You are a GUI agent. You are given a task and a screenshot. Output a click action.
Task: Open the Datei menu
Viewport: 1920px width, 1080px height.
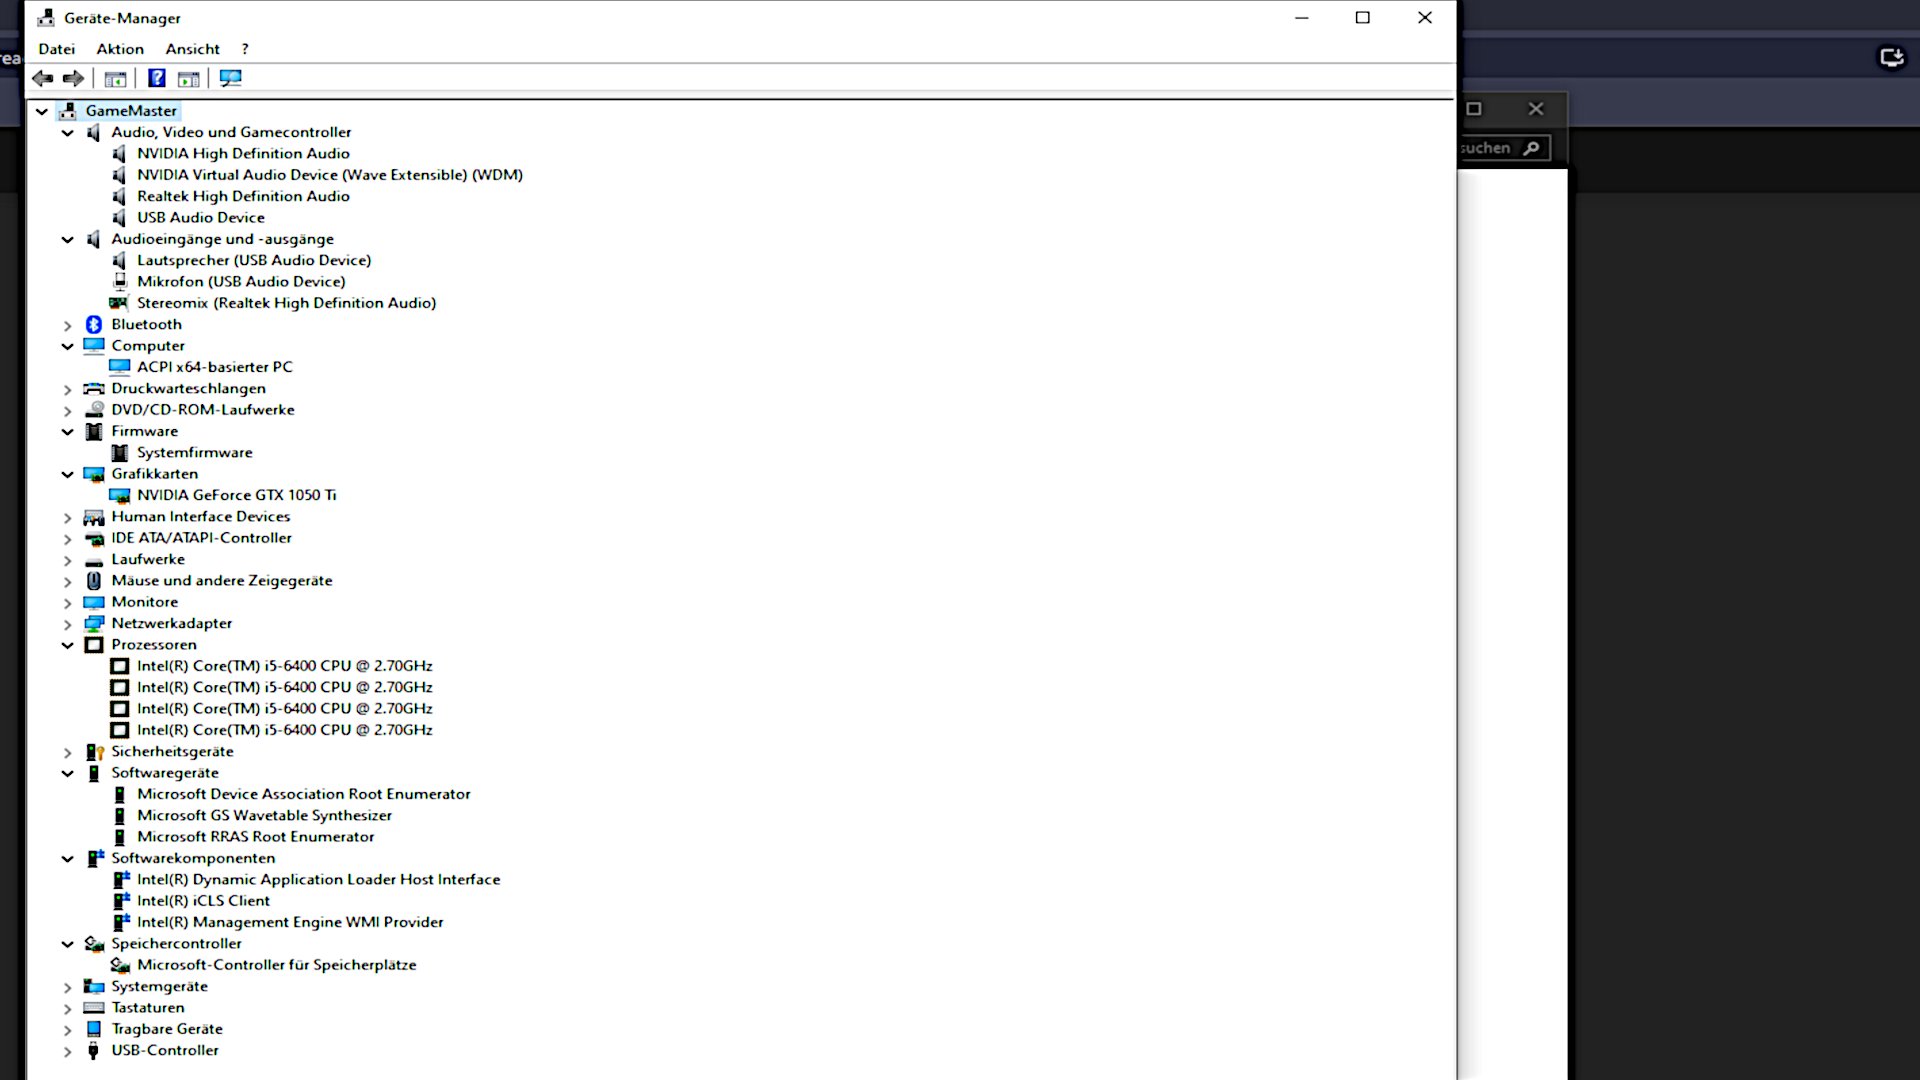coord(56,49)
